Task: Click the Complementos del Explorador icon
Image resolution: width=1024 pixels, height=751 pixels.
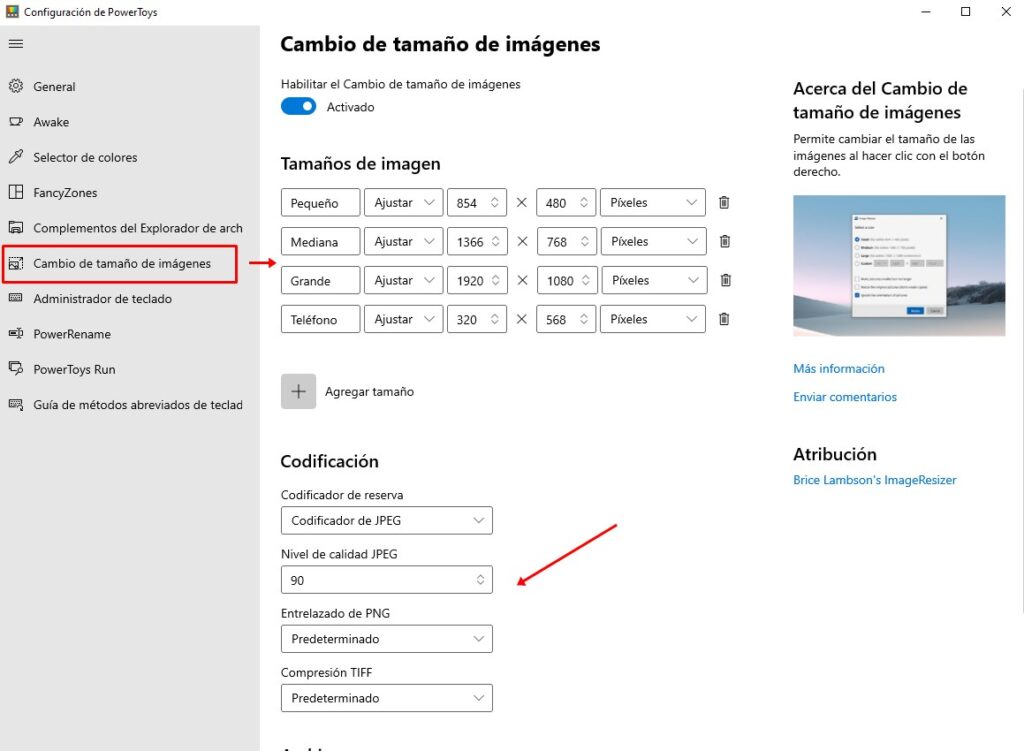Action: [x=16, y=227]
